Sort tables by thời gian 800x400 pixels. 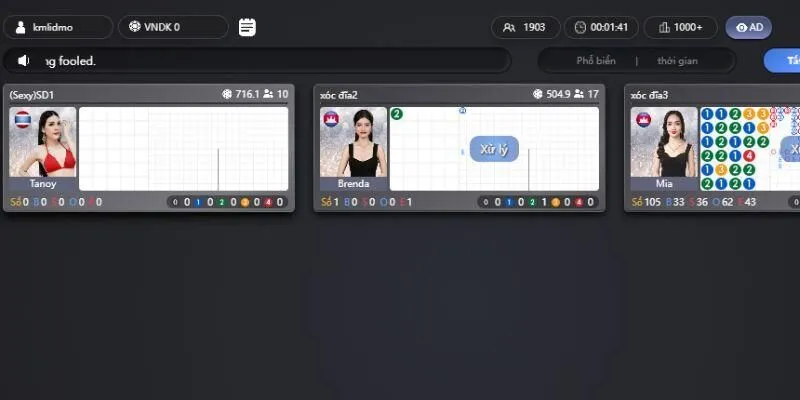(677, 61)
